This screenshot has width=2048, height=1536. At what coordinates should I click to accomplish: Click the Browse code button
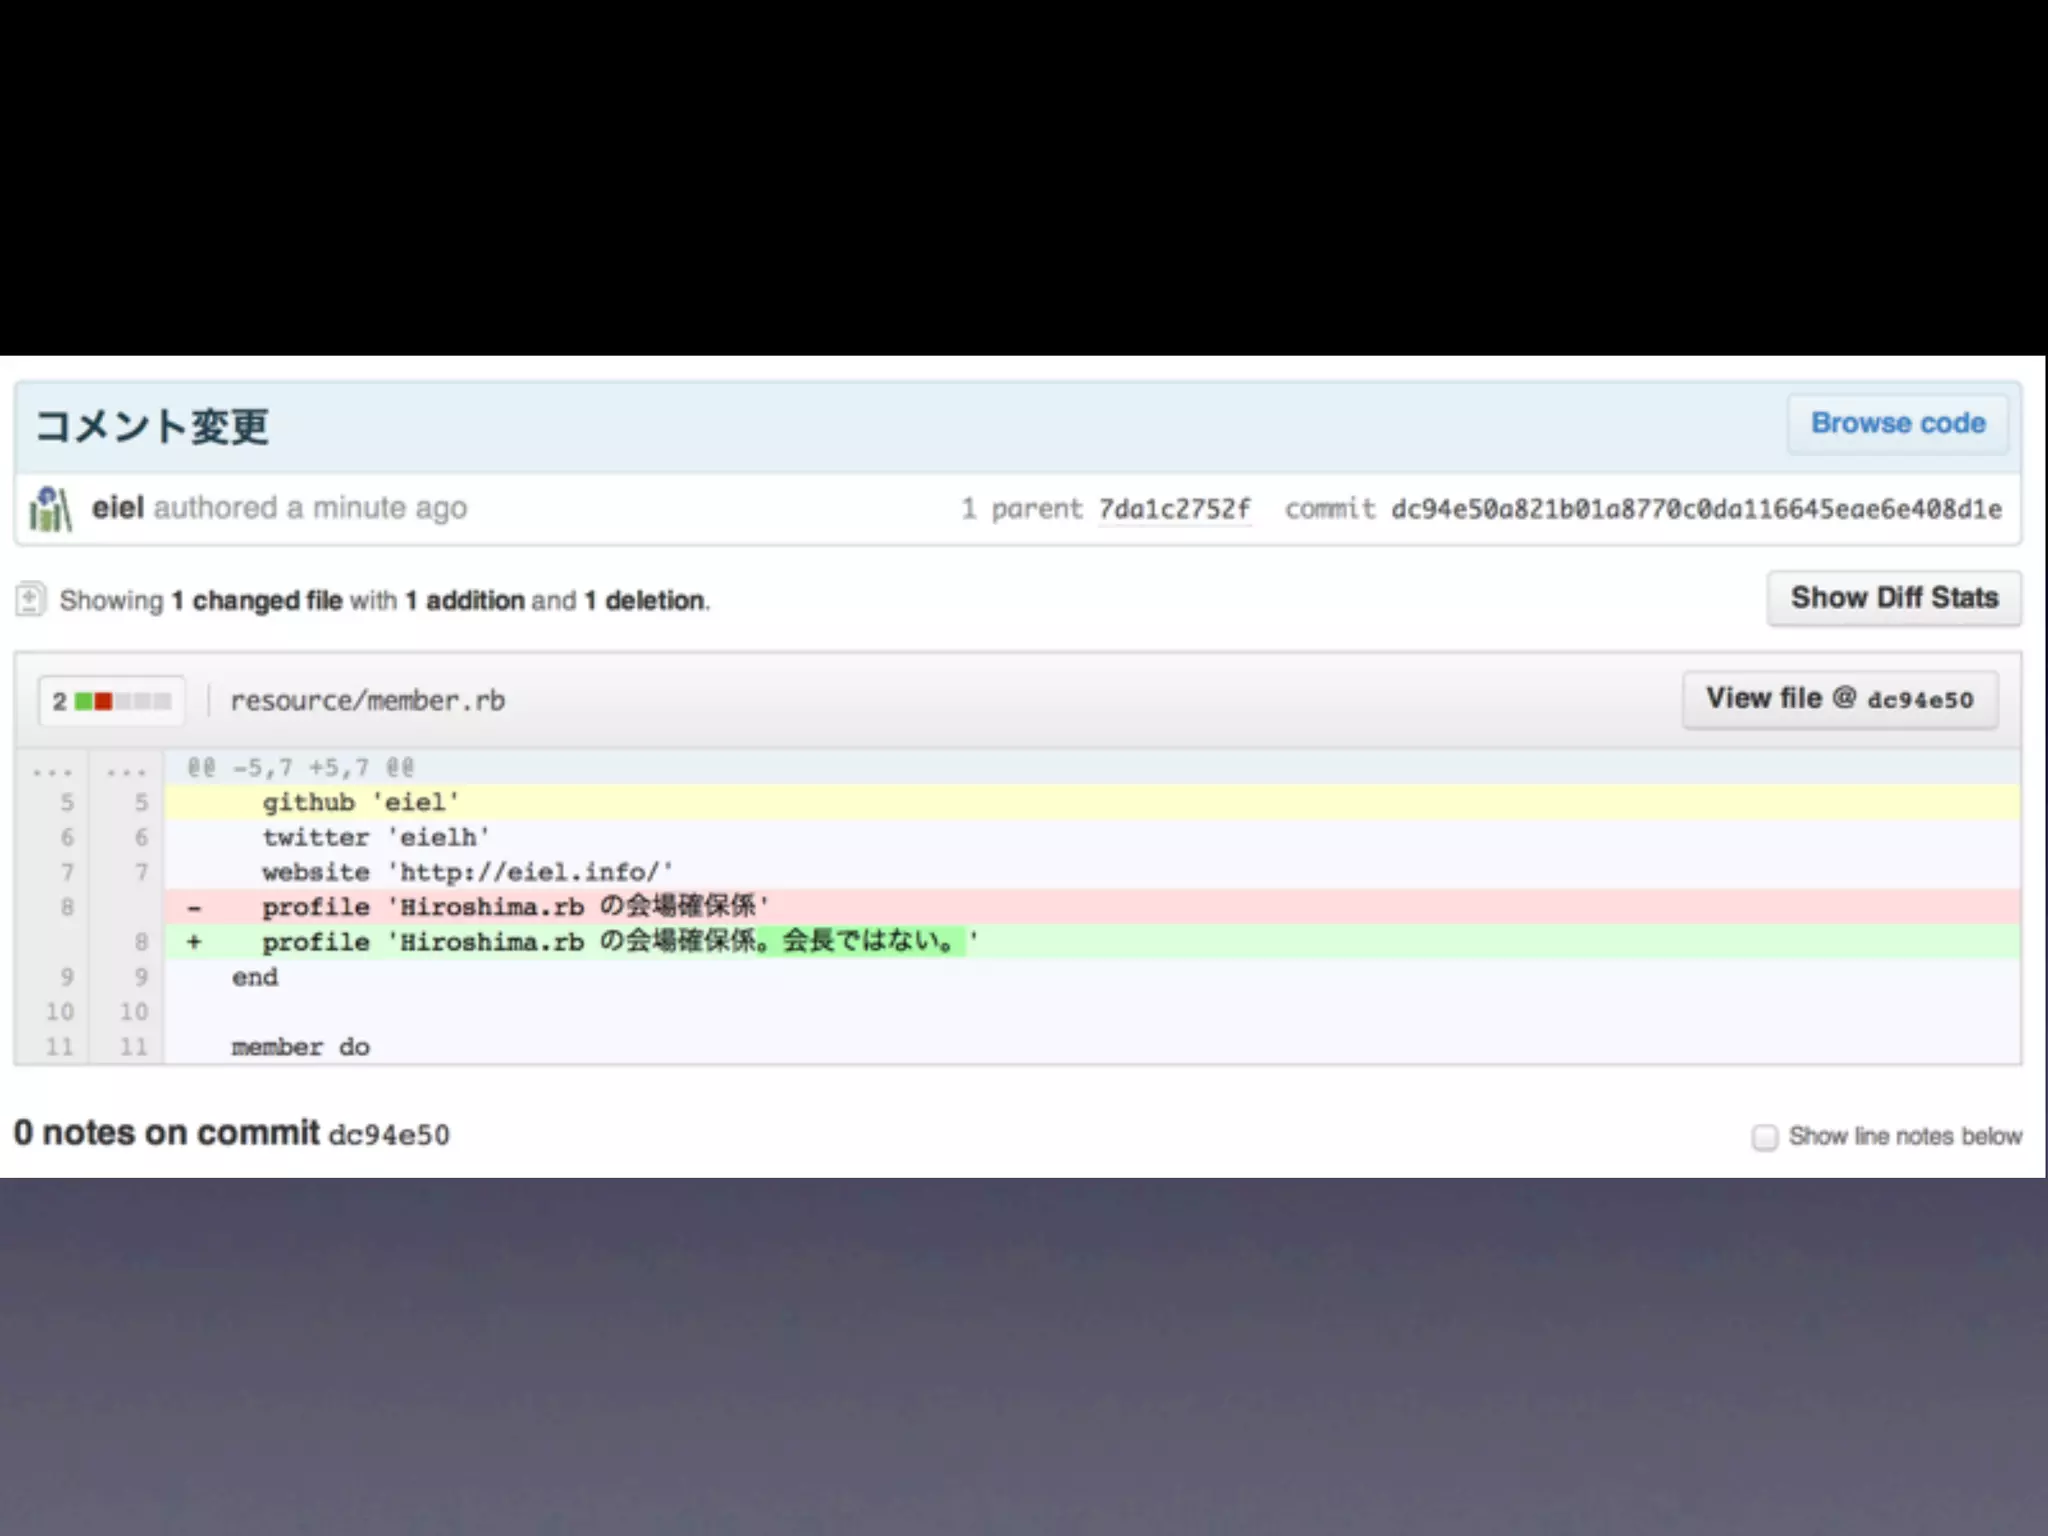[x=1897, y=424]
